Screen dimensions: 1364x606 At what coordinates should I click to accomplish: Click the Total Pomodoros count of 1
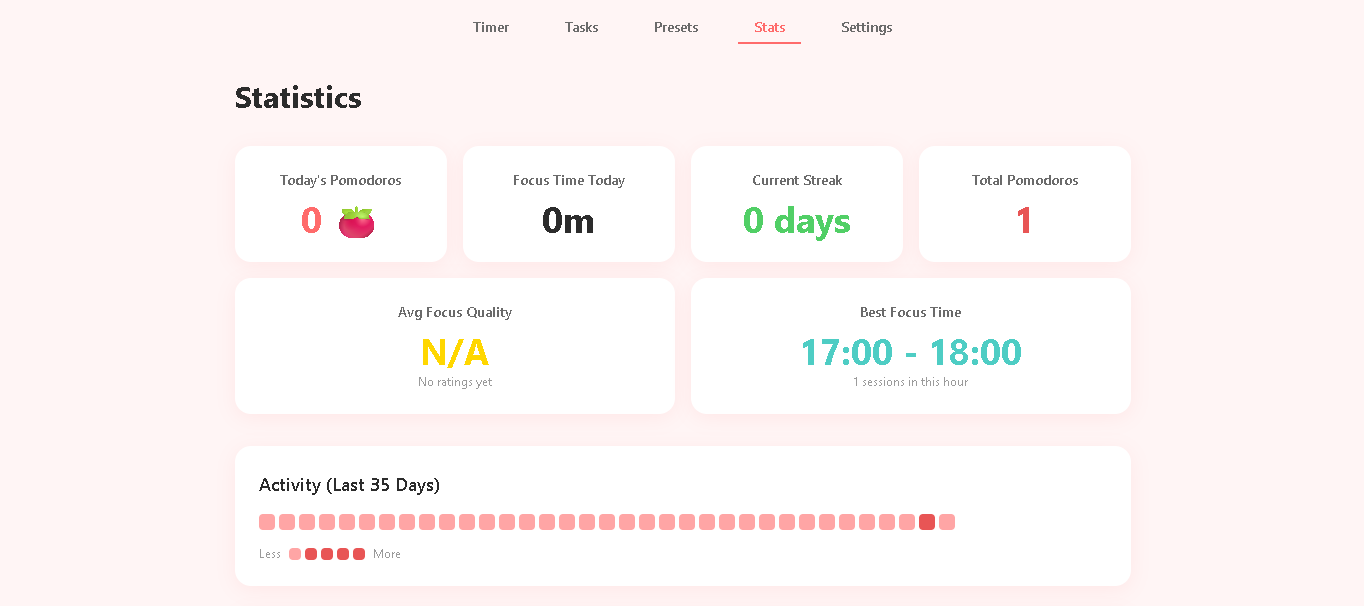point(1024,221)
